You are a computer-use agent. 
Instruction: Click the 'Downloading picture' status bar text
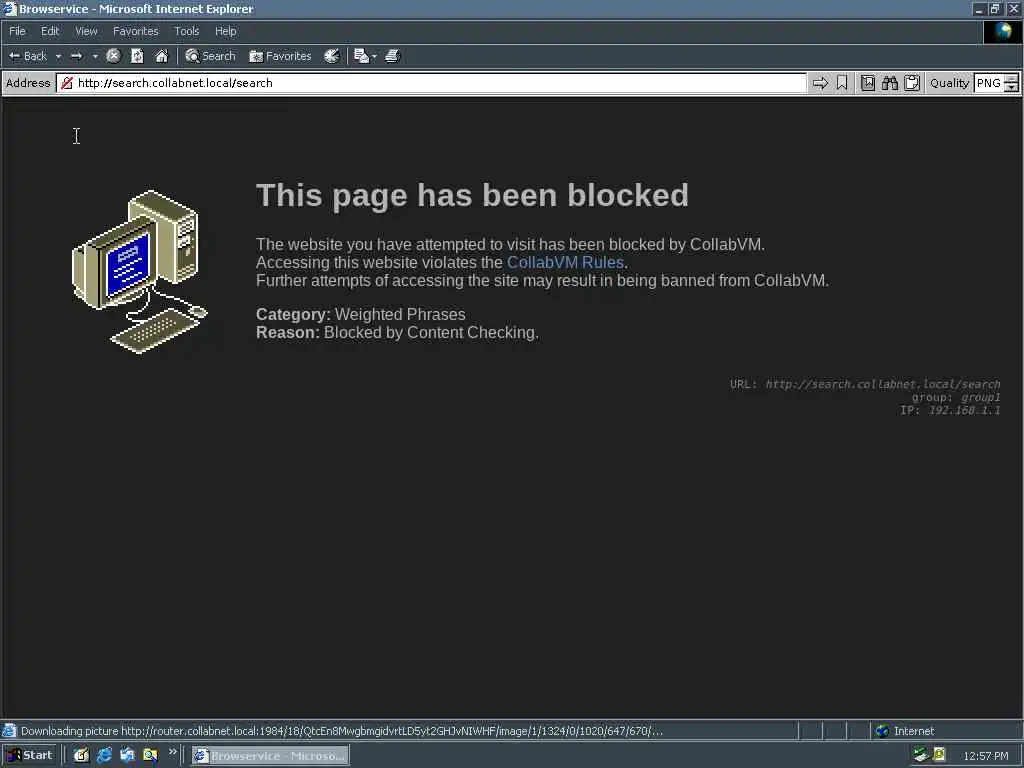click(x=341, y=731)
